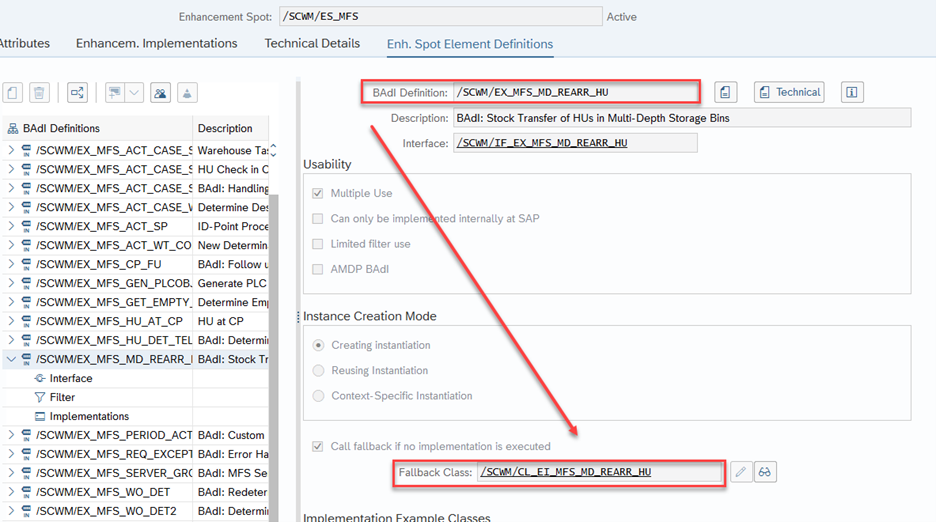Click the document icon next to BAdI Definition
This screenshot has height=522, width=936.
(x=725, y=92)
